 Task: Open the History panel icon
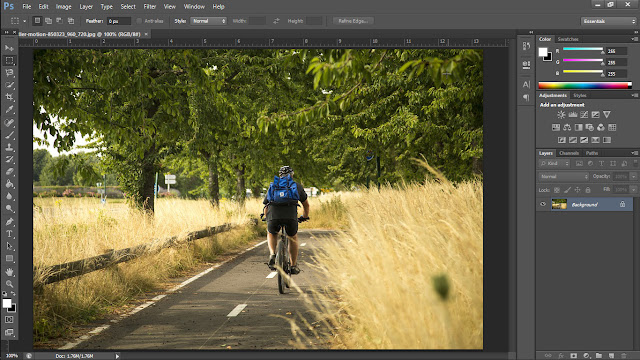(x=527, y=46)
